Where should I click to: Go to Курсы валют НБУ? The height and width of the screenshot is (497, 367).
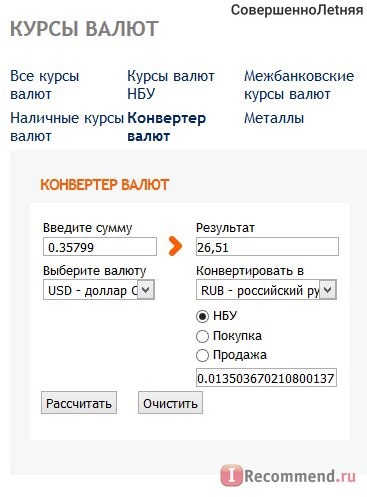tap(171, 85)
